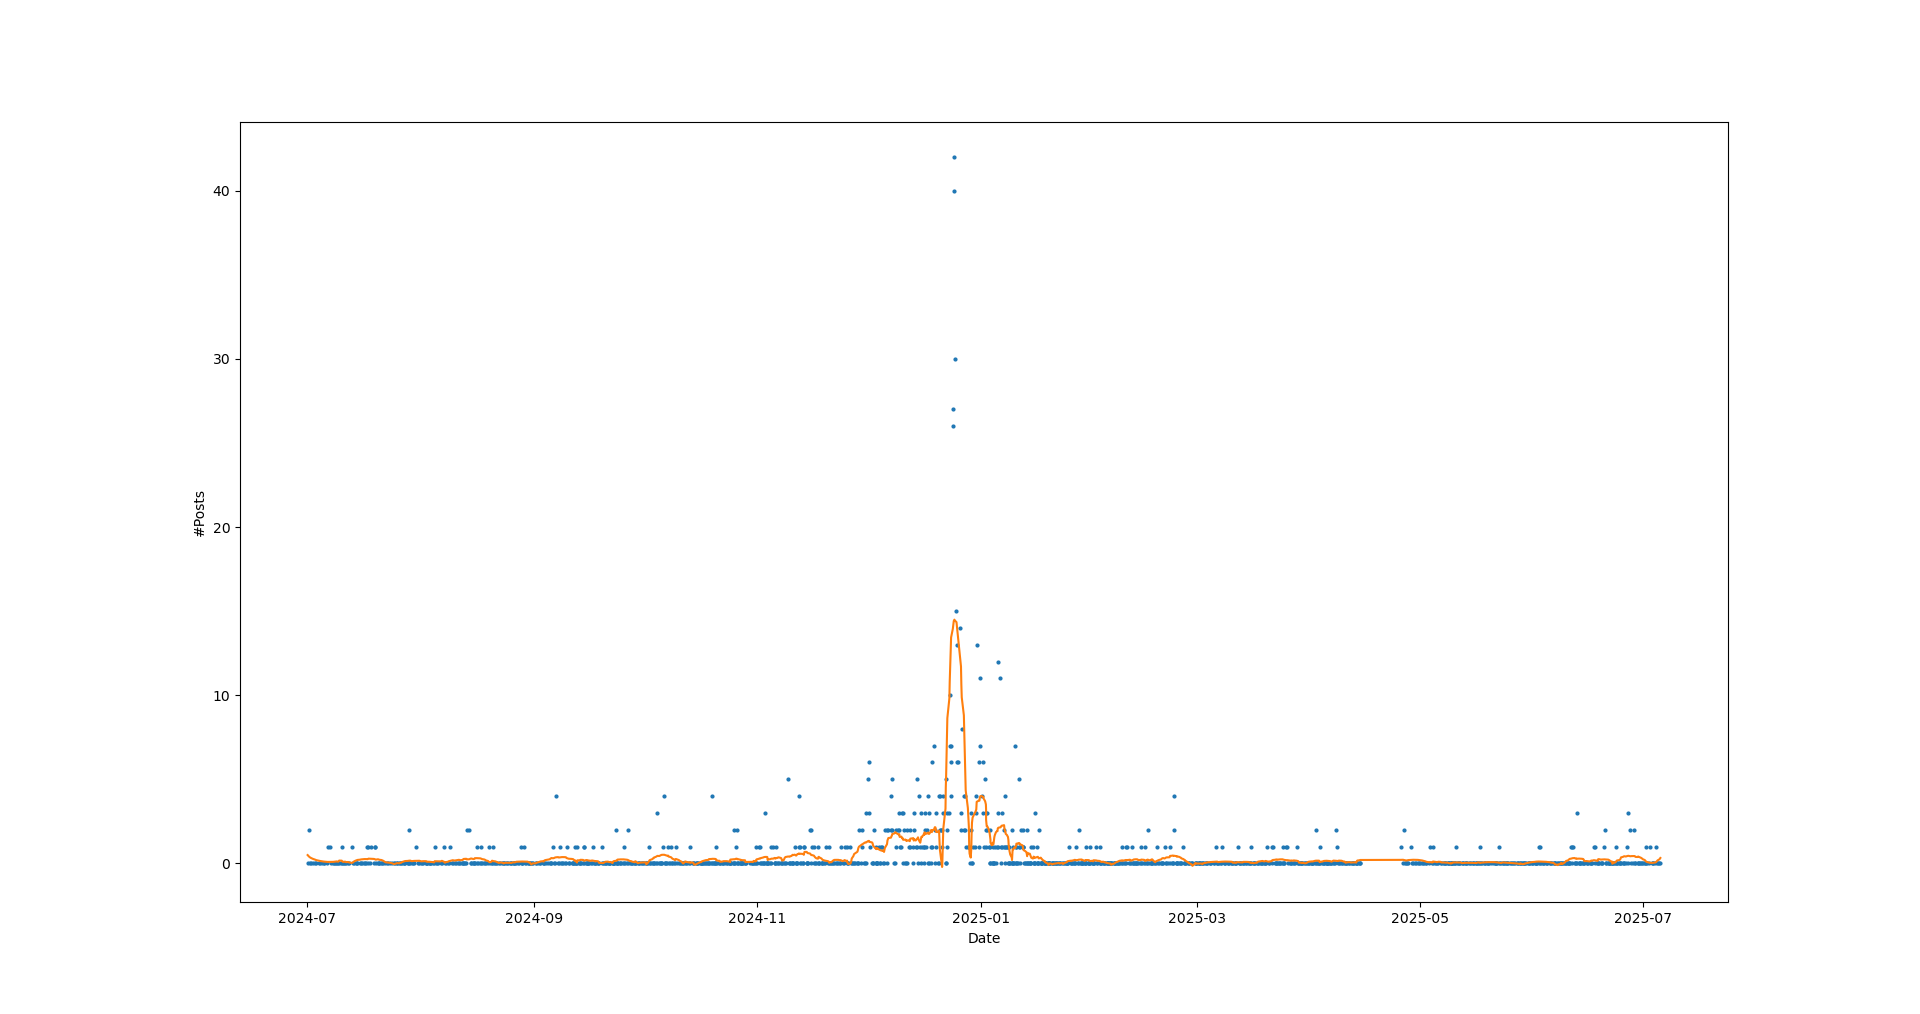Click the peak of the orange line
Image resolution: width=1920 pixels, height=1014 pixels.
click(954, 620)
